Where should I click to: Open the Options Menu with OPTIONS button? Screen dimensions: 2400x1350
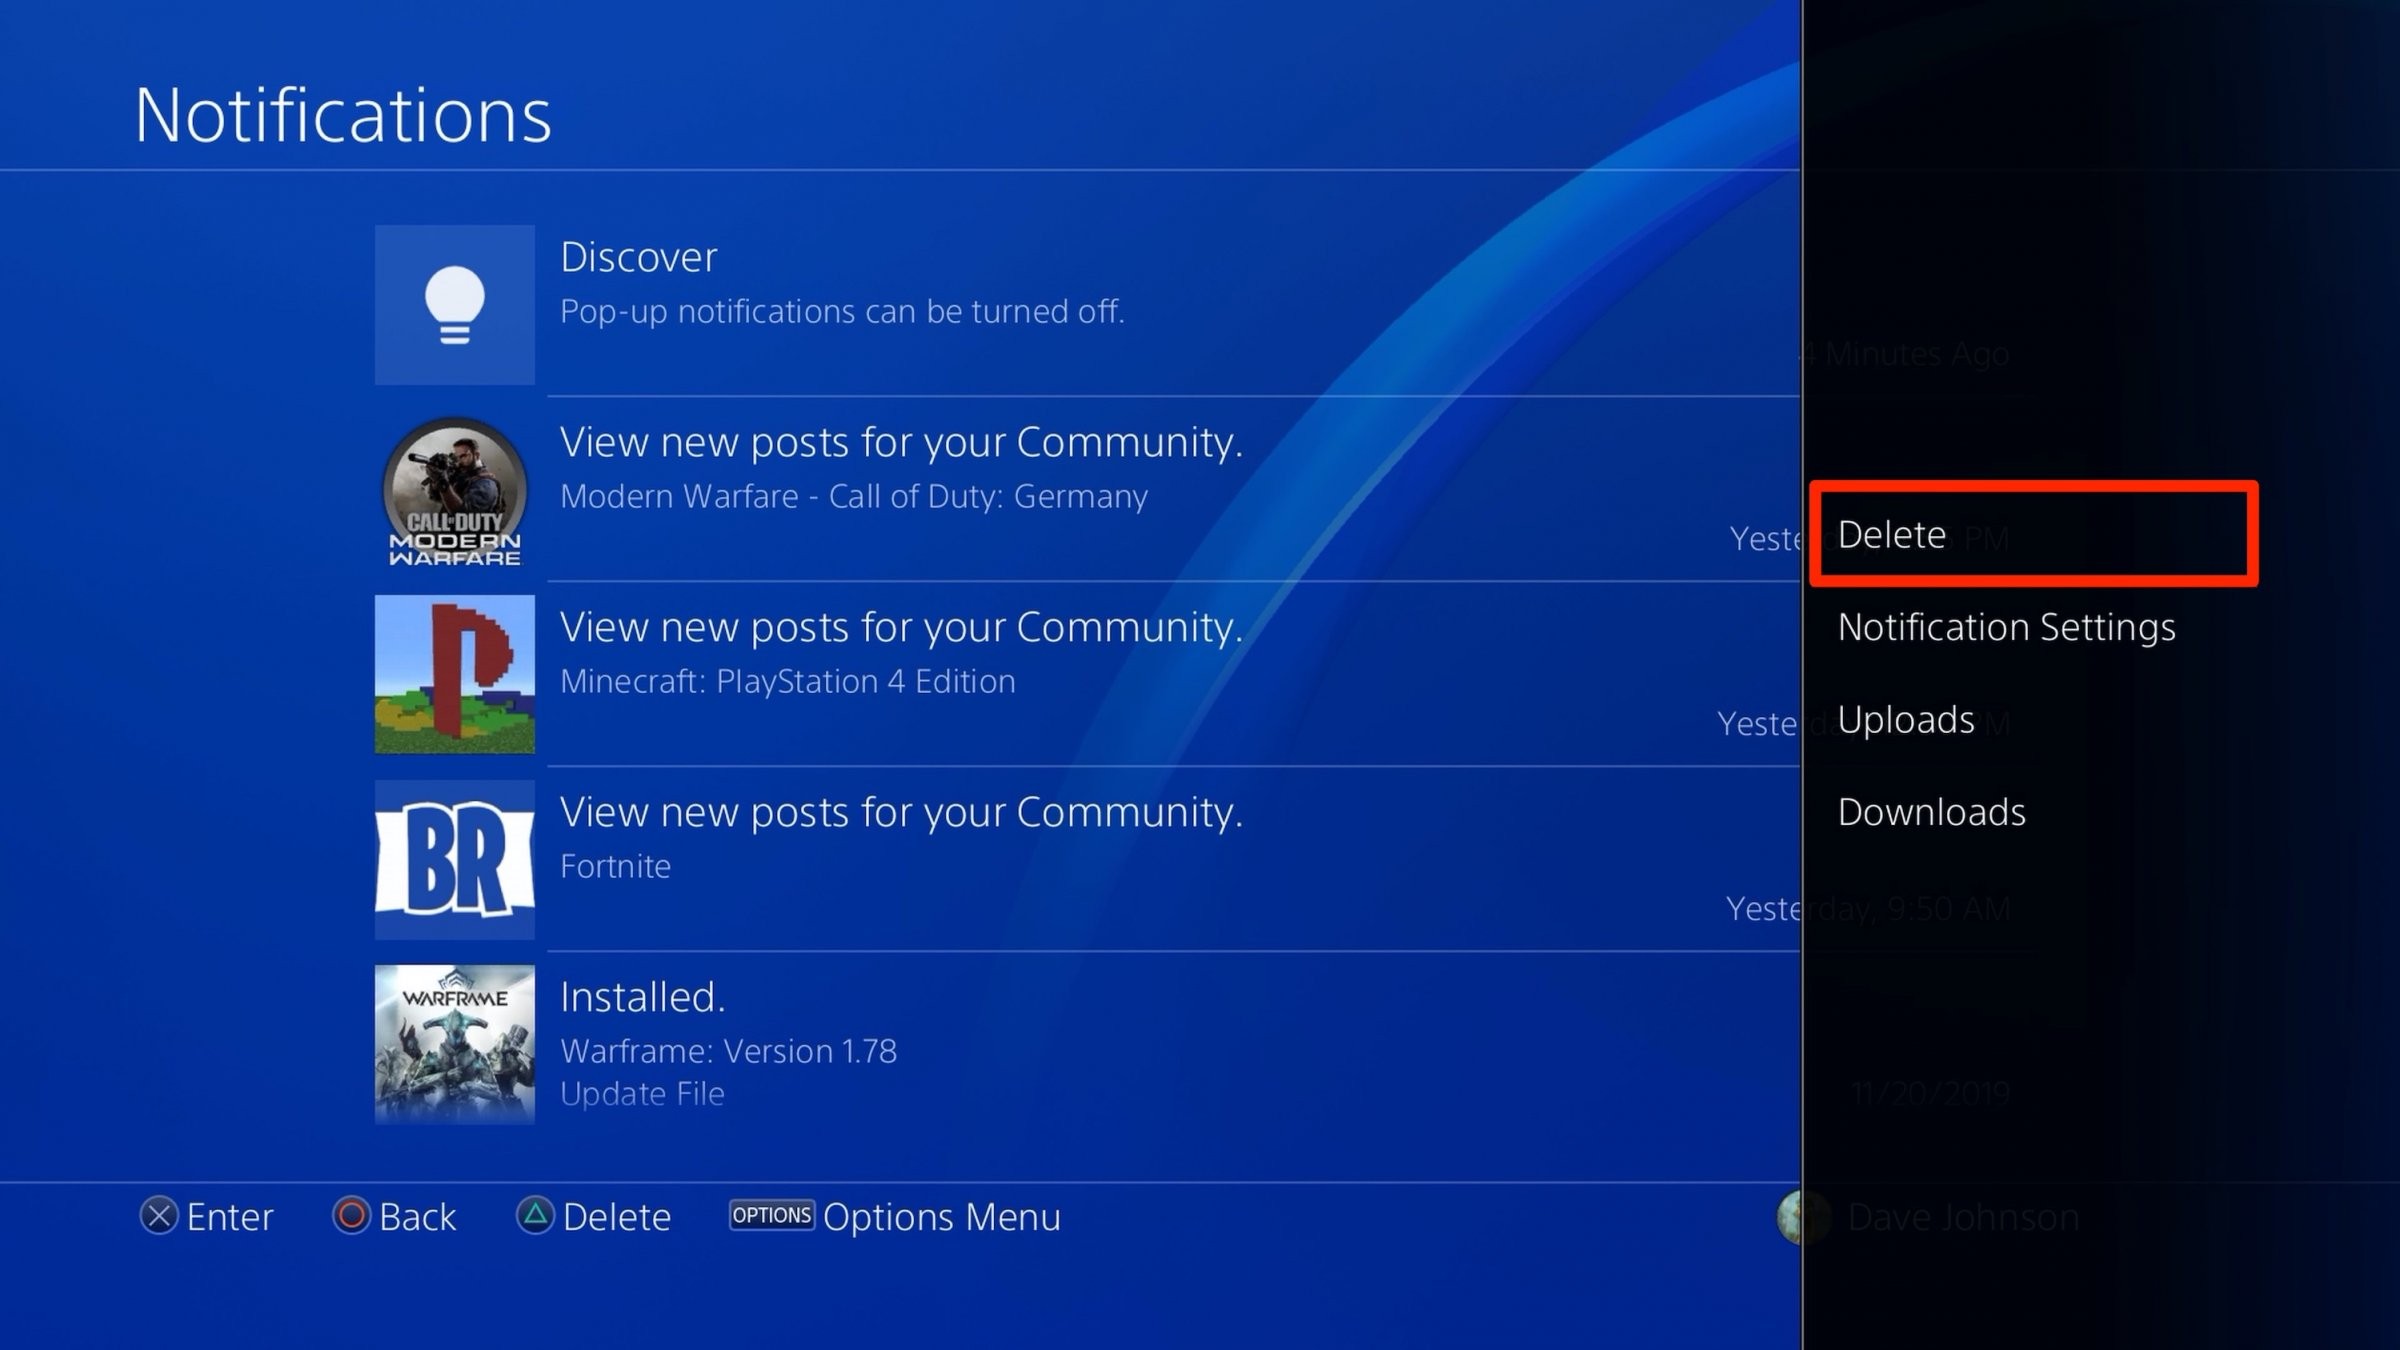(x=892, y=1215)
